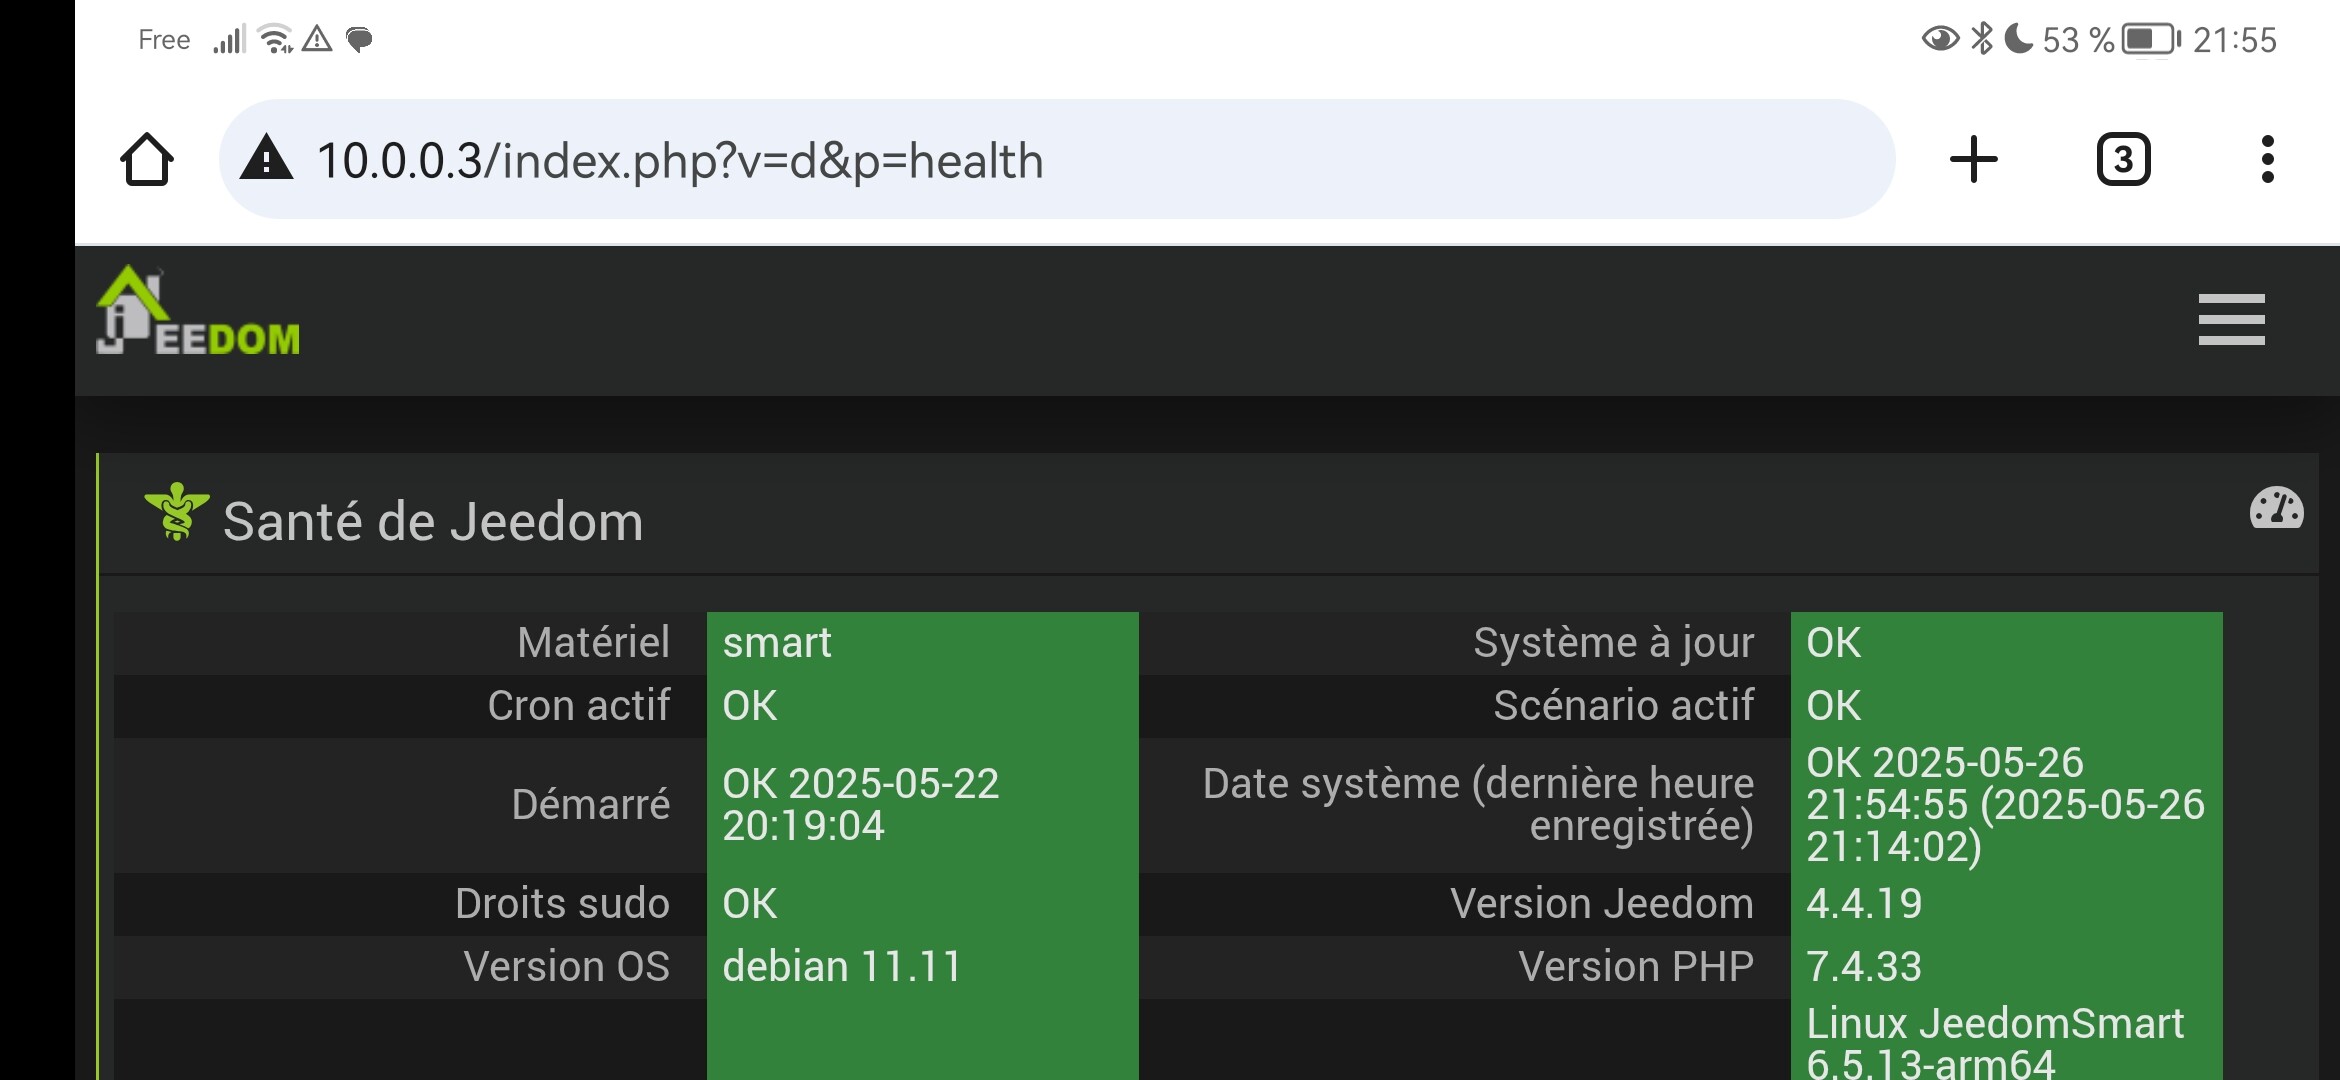2340x1080 pixels.
Task: Tap the browser home icon
Action: (147, 160)
